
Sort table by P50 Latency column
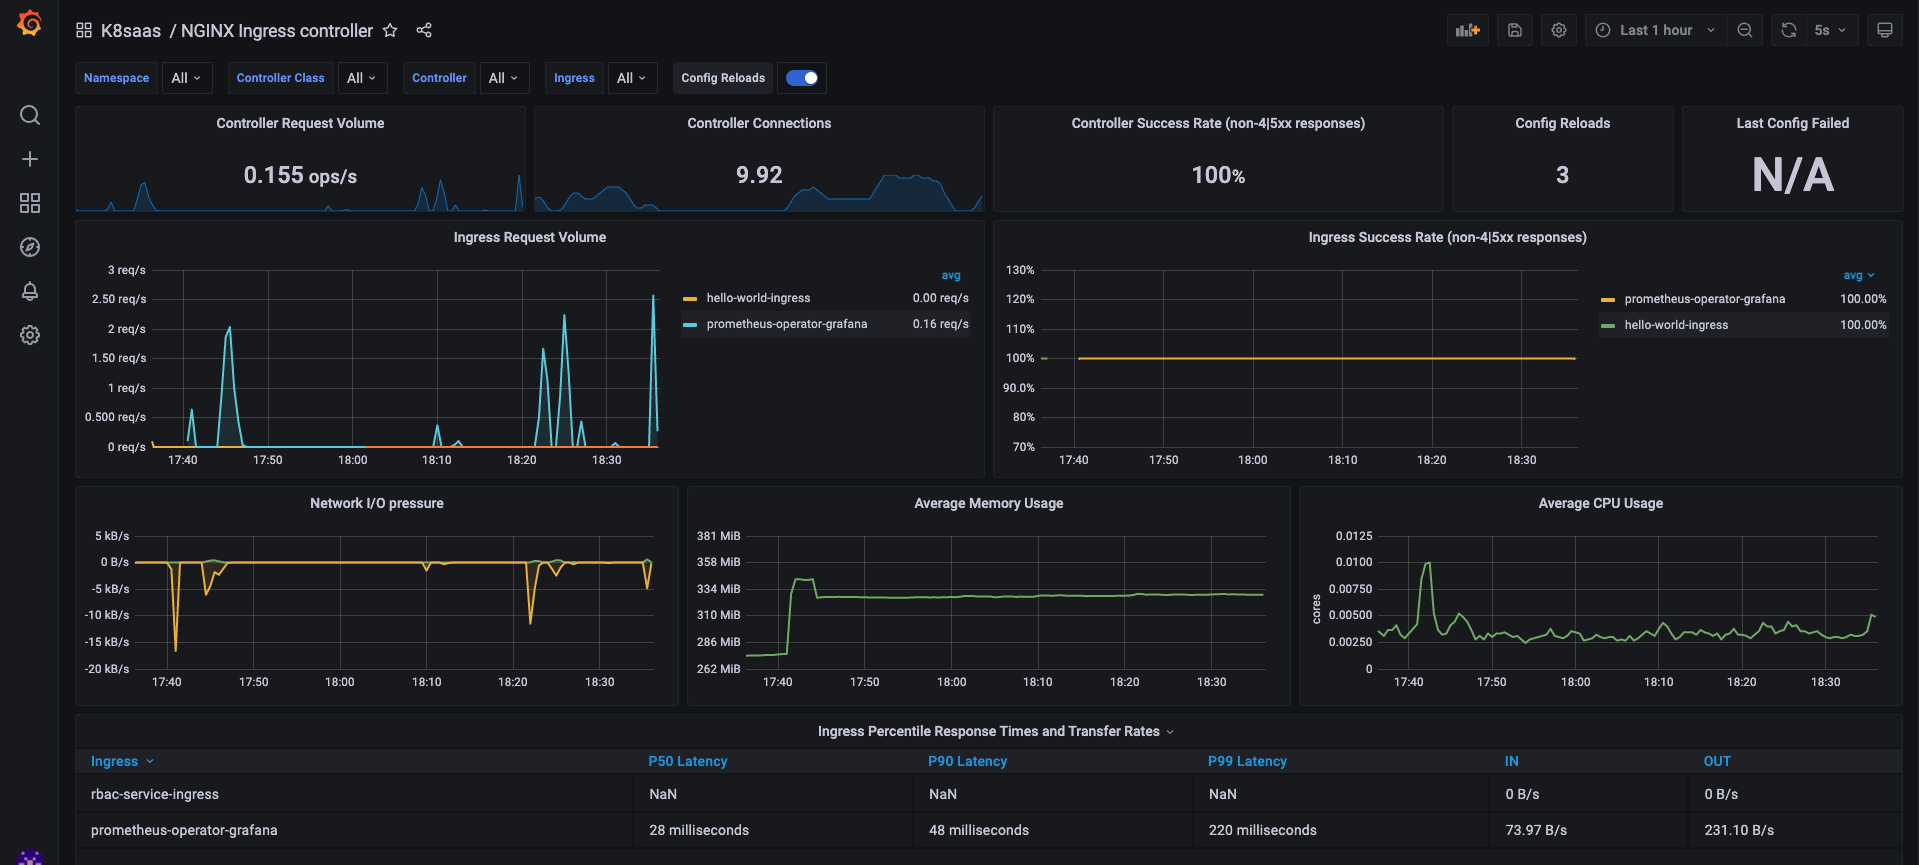pos(688,761)
